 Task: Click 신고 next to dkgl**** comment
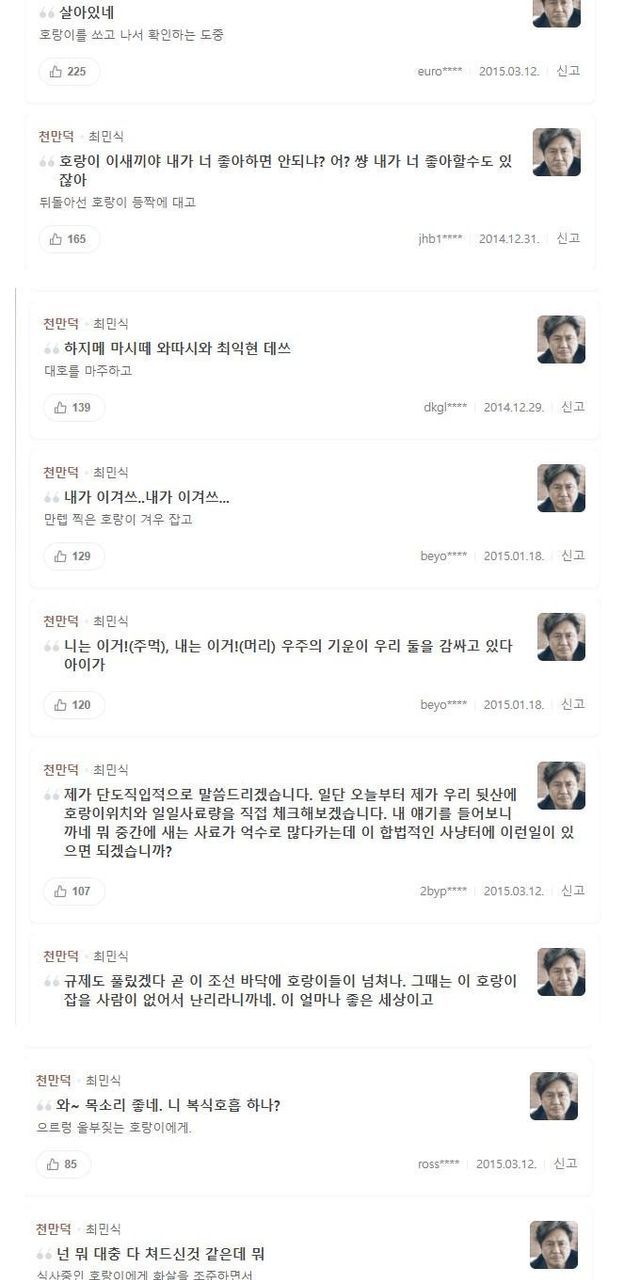point(572,407)
